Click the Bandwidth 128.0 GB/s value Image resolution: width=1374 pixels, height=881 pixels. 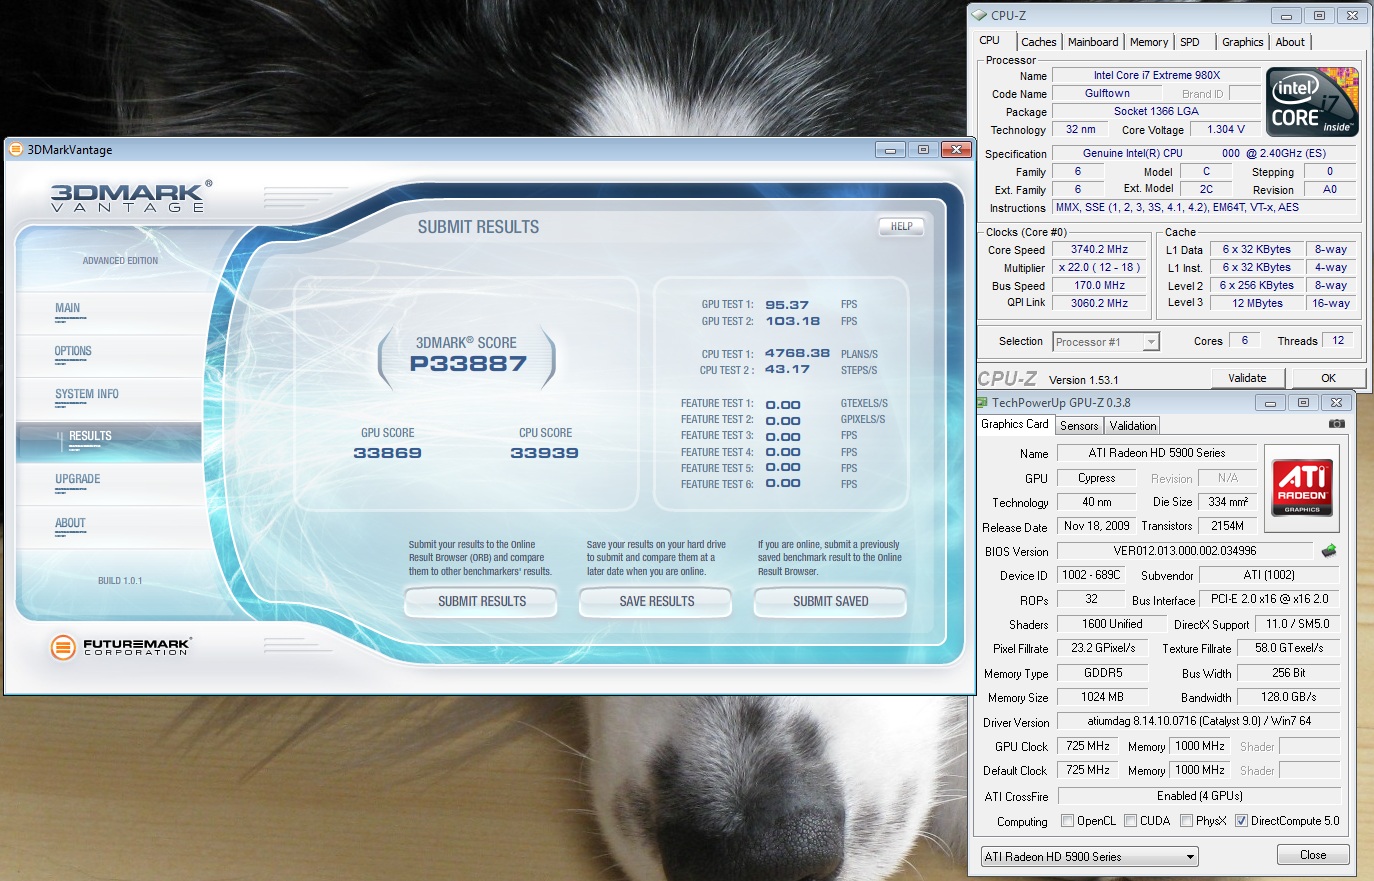tap(1288, 697)
